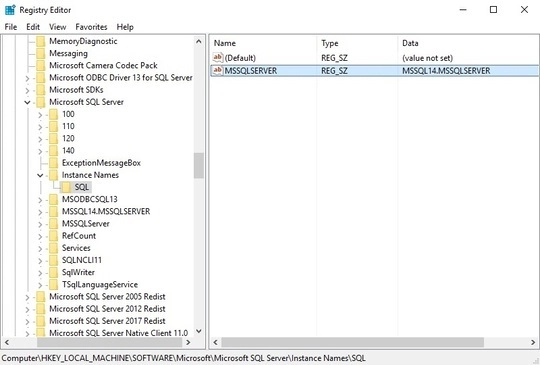Open the View menu
The height and width of the screenshot is (365, 540).
[58, 27]
